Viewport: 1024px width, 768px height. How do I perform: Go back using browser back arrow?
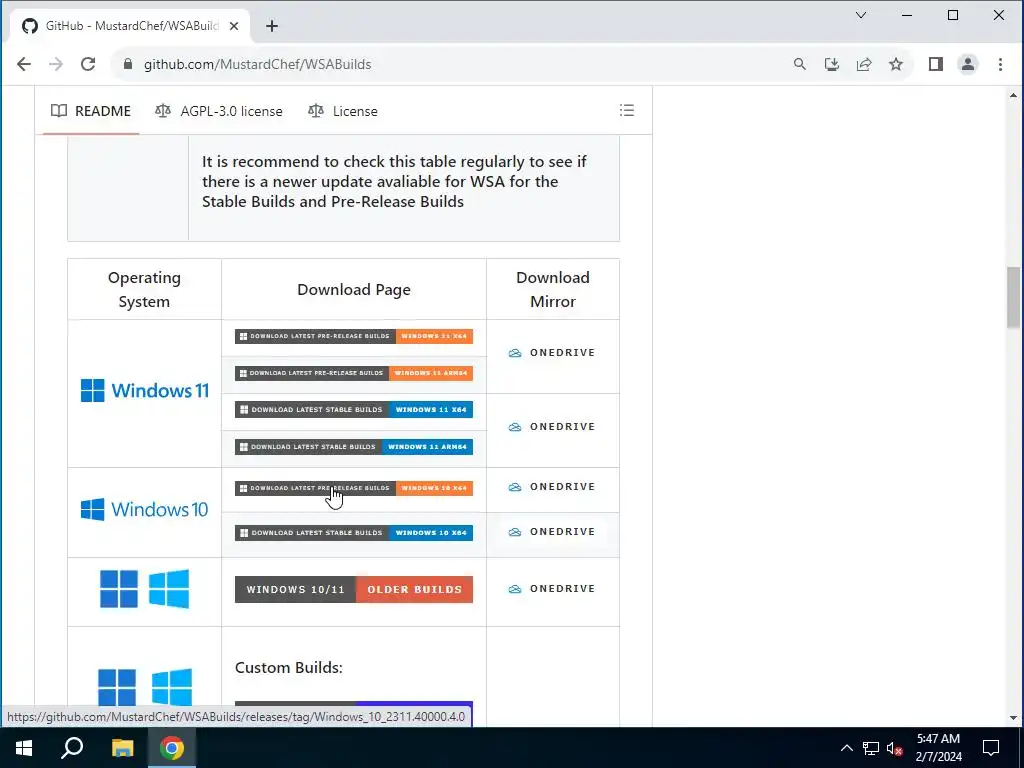(24, 64)
